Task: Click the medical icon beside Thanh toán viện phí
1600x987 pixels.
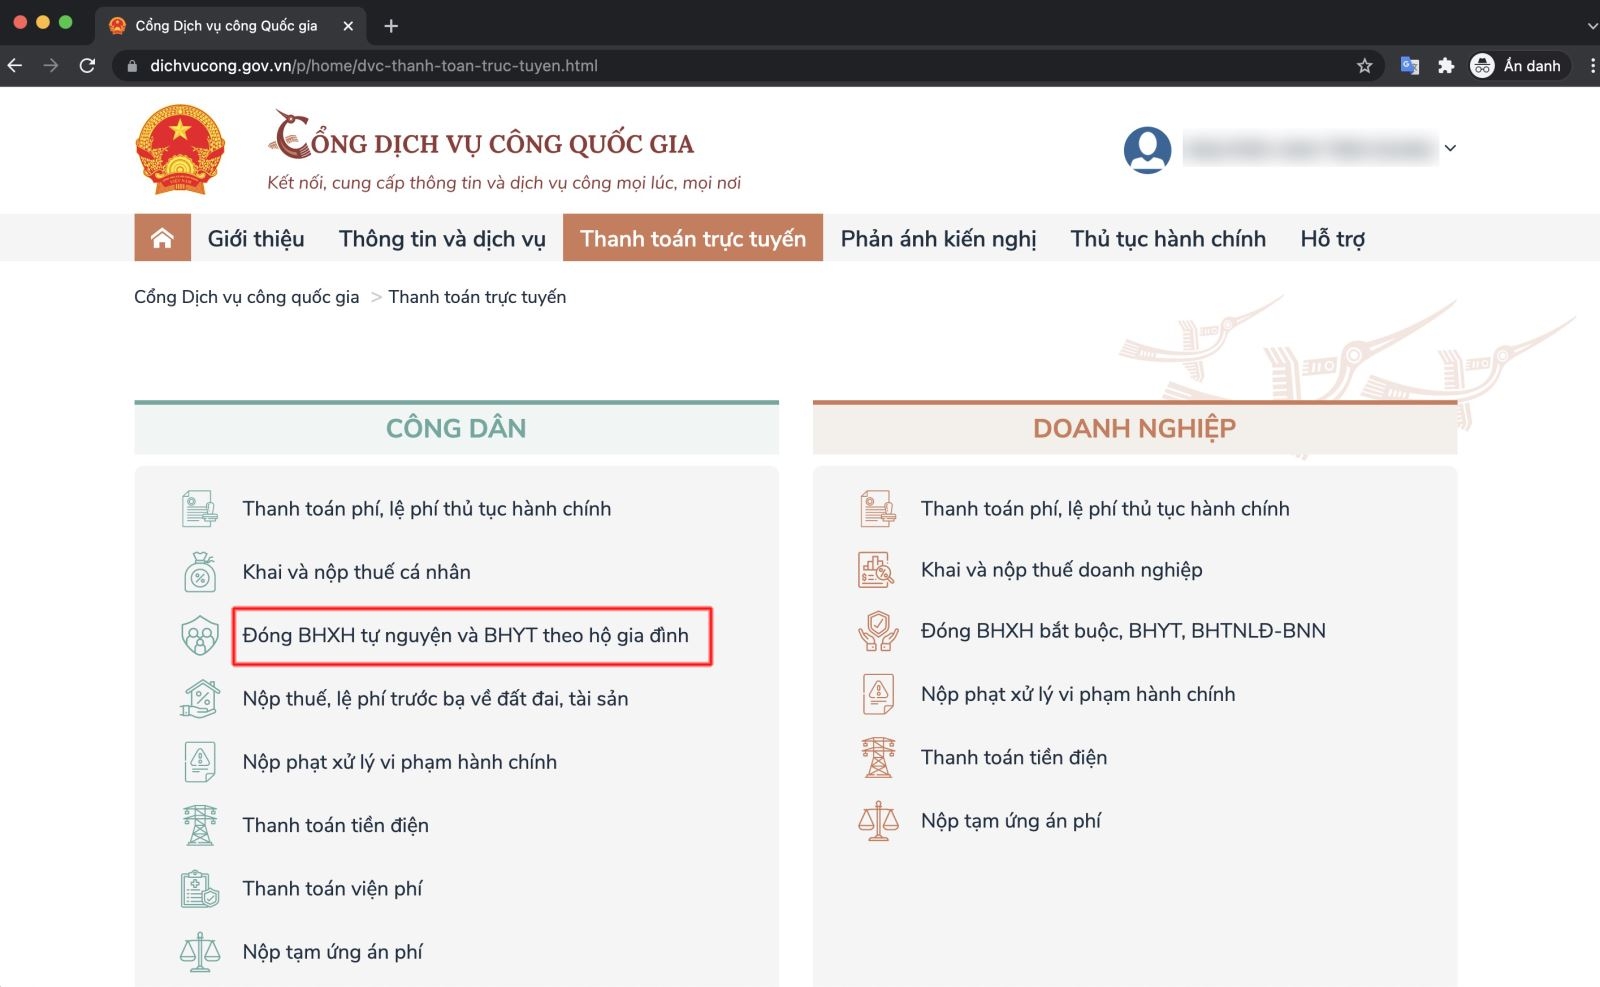Action: pos(200,887)
